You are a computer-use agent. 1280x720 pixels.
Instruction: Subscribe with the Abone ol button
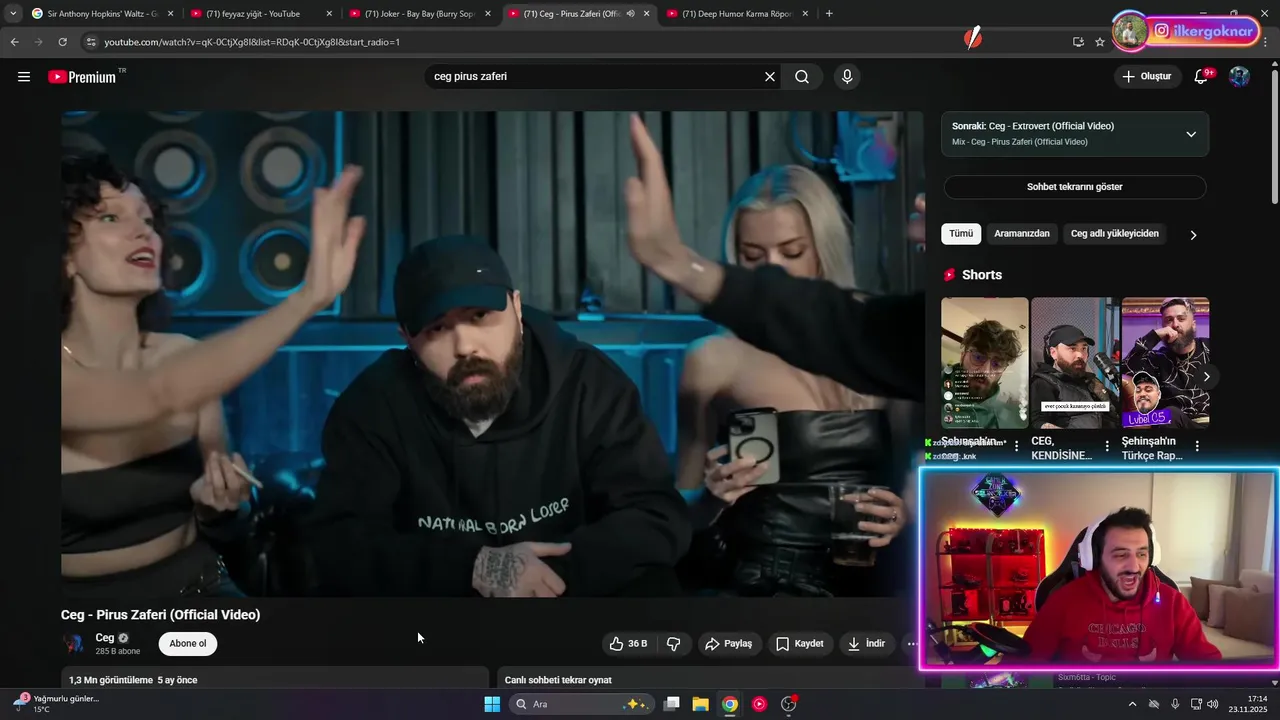pyautogui.click(x=188, y=644)
